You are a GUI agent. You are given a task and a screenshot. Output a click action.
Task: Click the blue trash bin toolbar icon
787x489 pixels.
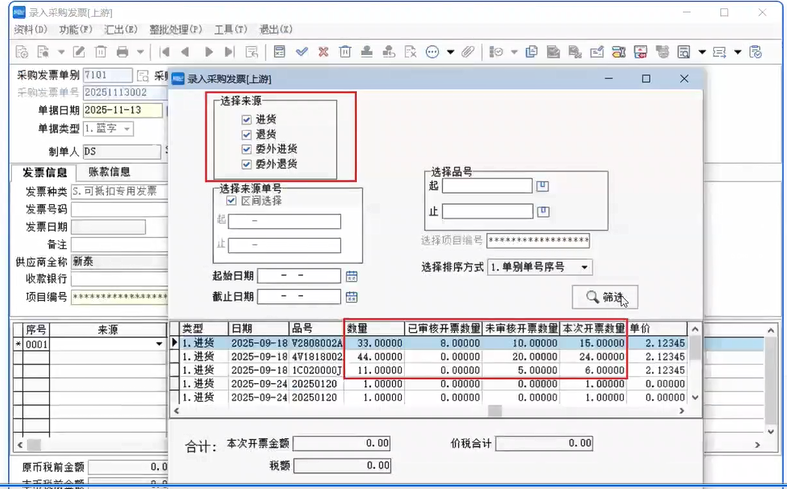(345, 52)
